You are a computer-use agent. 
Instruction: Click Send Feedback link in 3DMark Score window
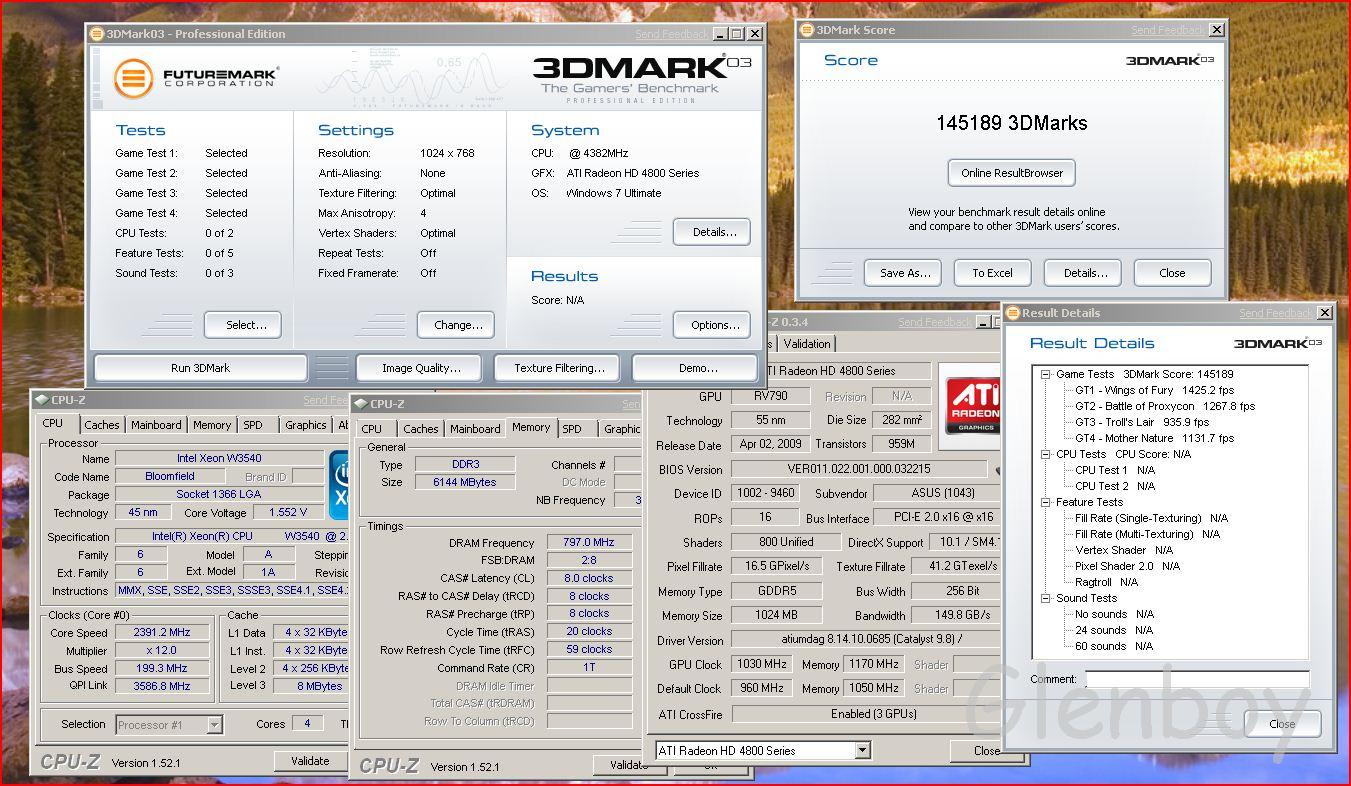pyautogui.click(x=1168, y=31)
